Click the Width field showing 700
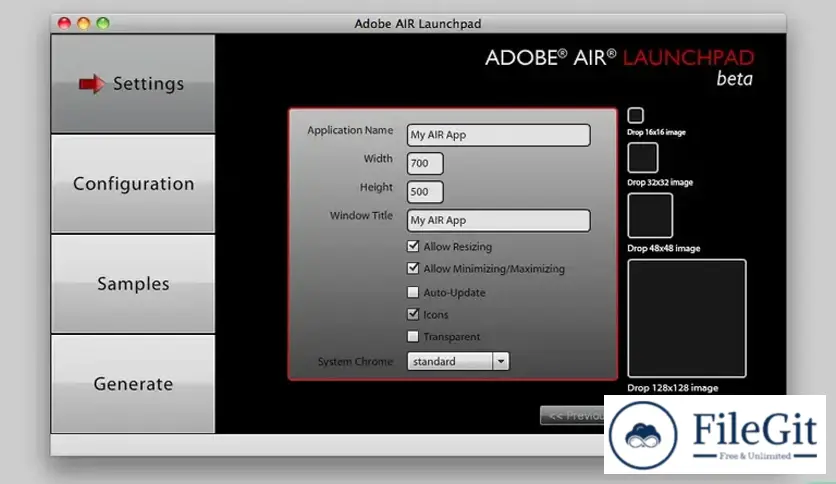This screenshot has height=484, width=836. click(425, 163)
